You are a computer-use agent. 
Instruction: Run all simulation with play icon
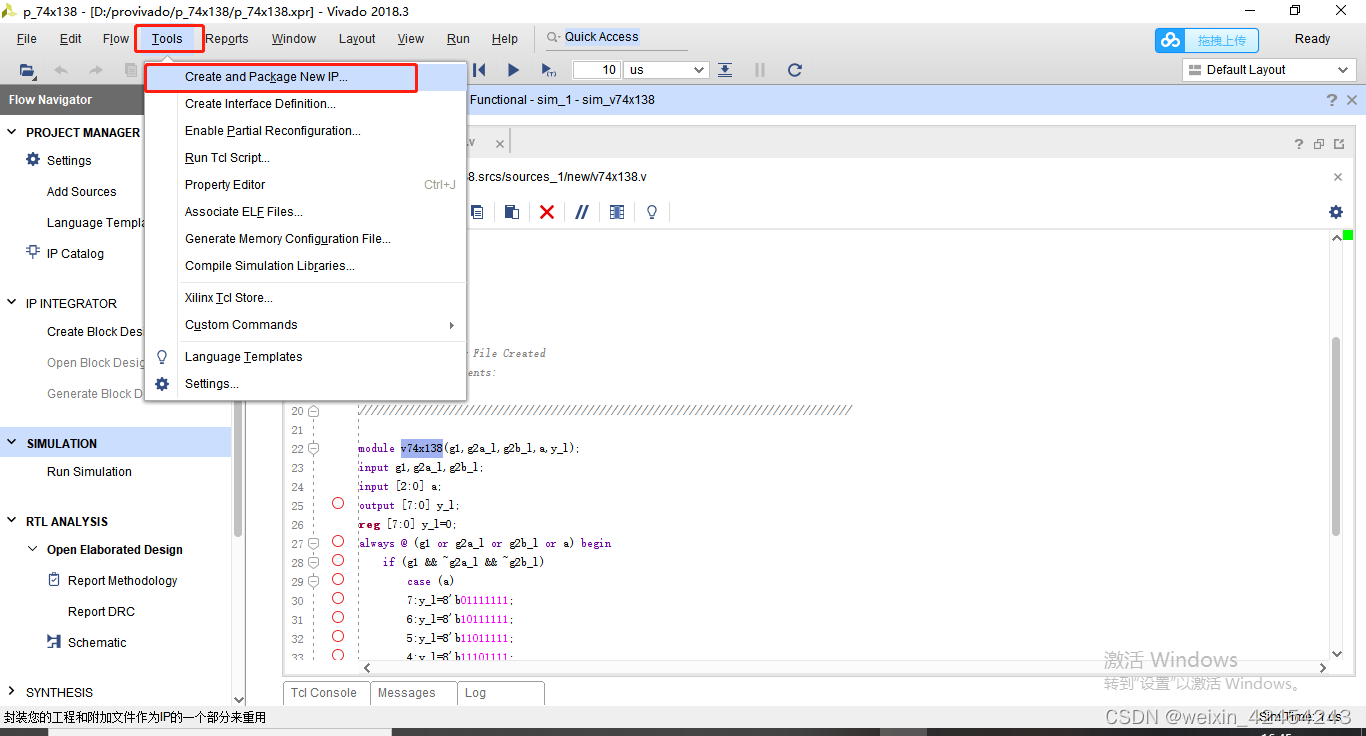(513, 70)
